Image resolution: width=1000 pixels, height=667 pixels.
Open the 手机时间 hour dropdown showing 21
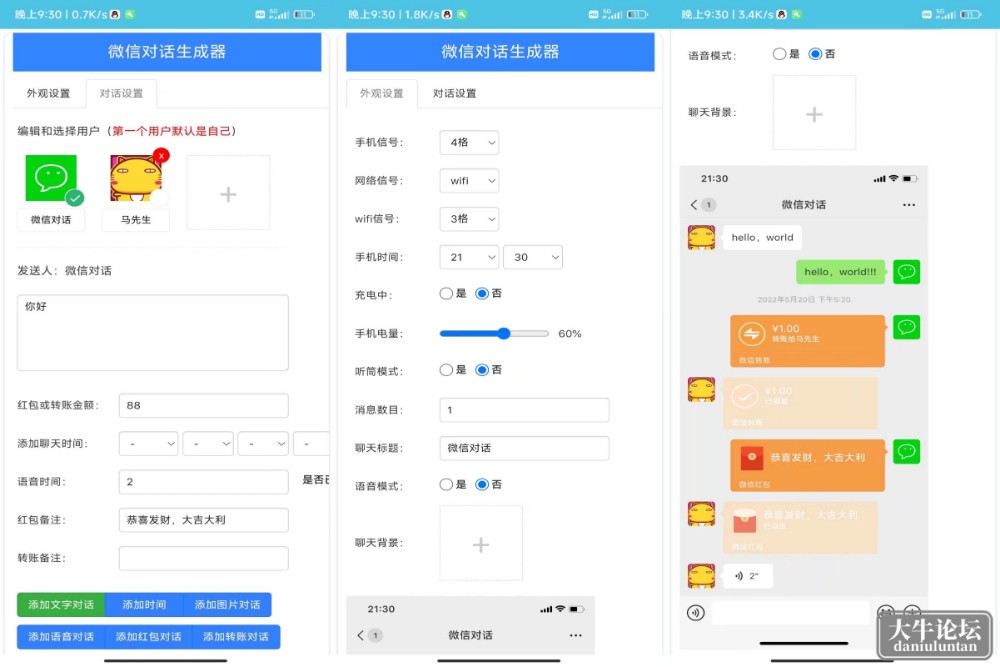tap(469, 257)
